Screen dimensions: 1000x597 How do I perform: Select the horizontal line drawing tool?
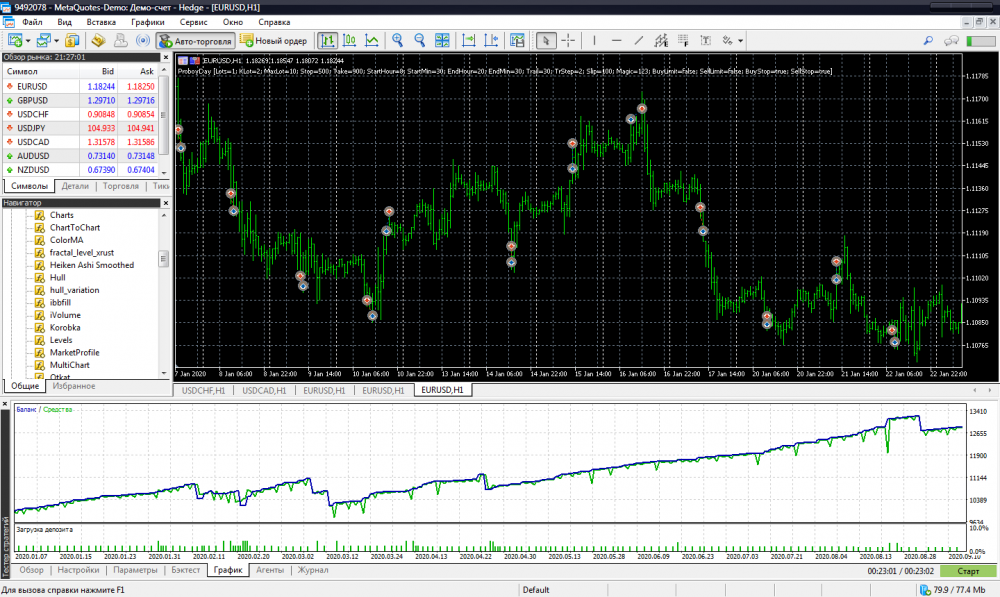point(616,41)
